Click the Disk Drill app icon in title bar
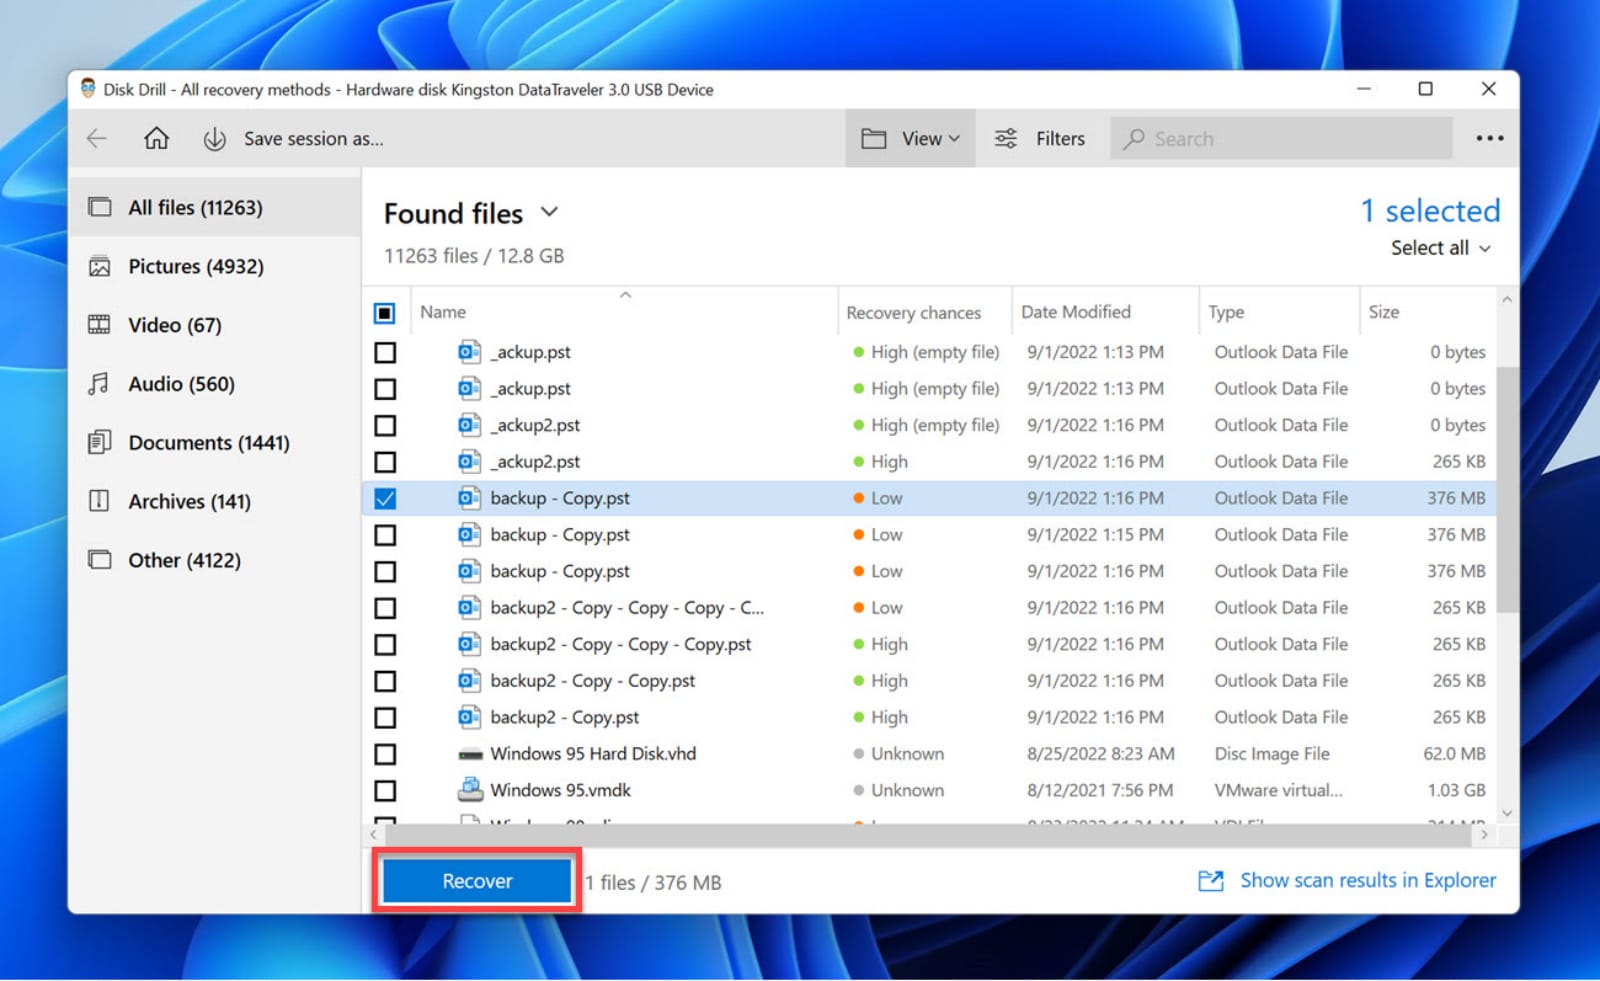Screen dimensions: 1600x981 coord(88,89)
